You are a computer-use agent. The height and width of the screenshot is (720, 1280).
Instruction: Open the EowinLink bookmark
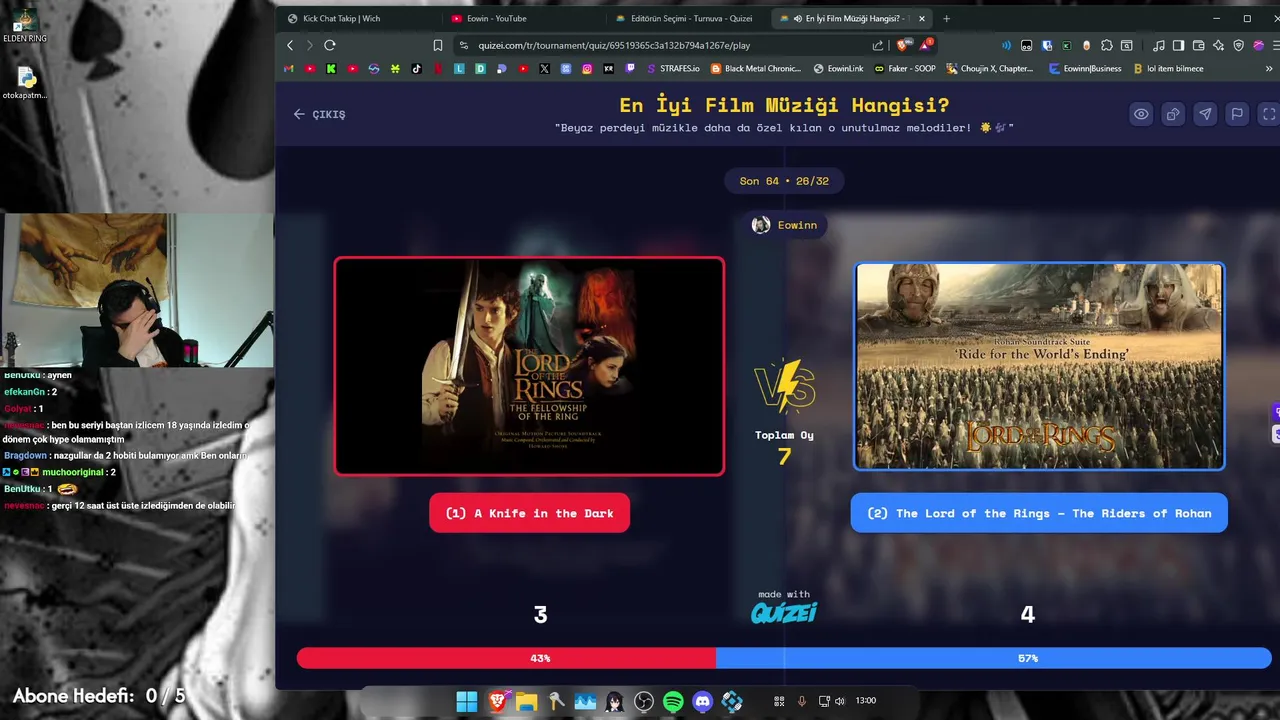point(838,69)
